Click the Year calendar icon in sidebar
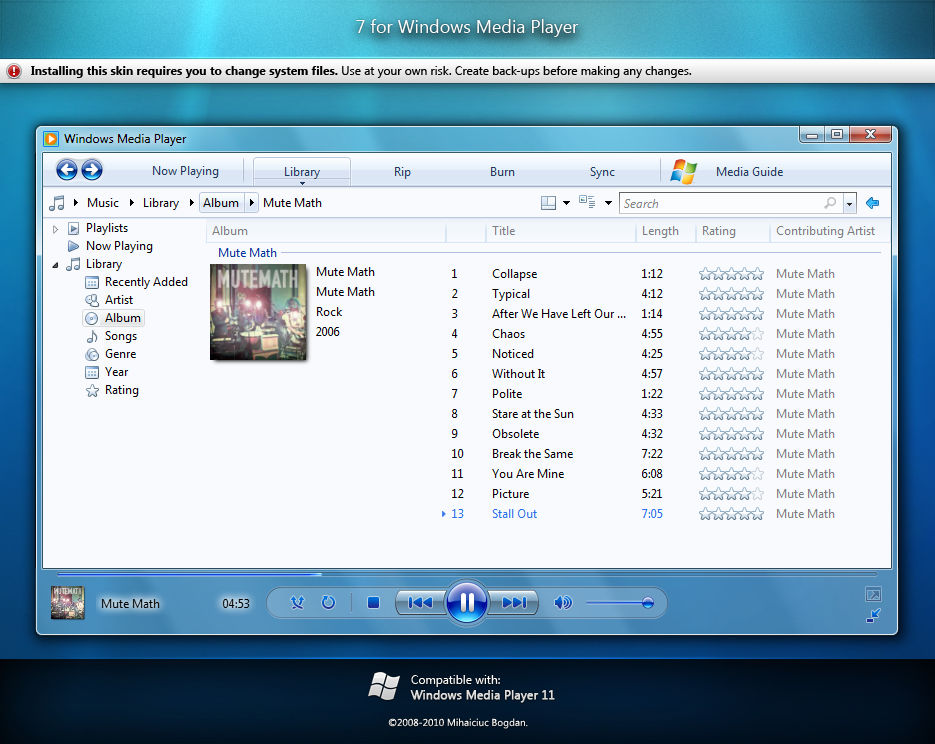Screen dimensions: 935x744 click(92, 373)
